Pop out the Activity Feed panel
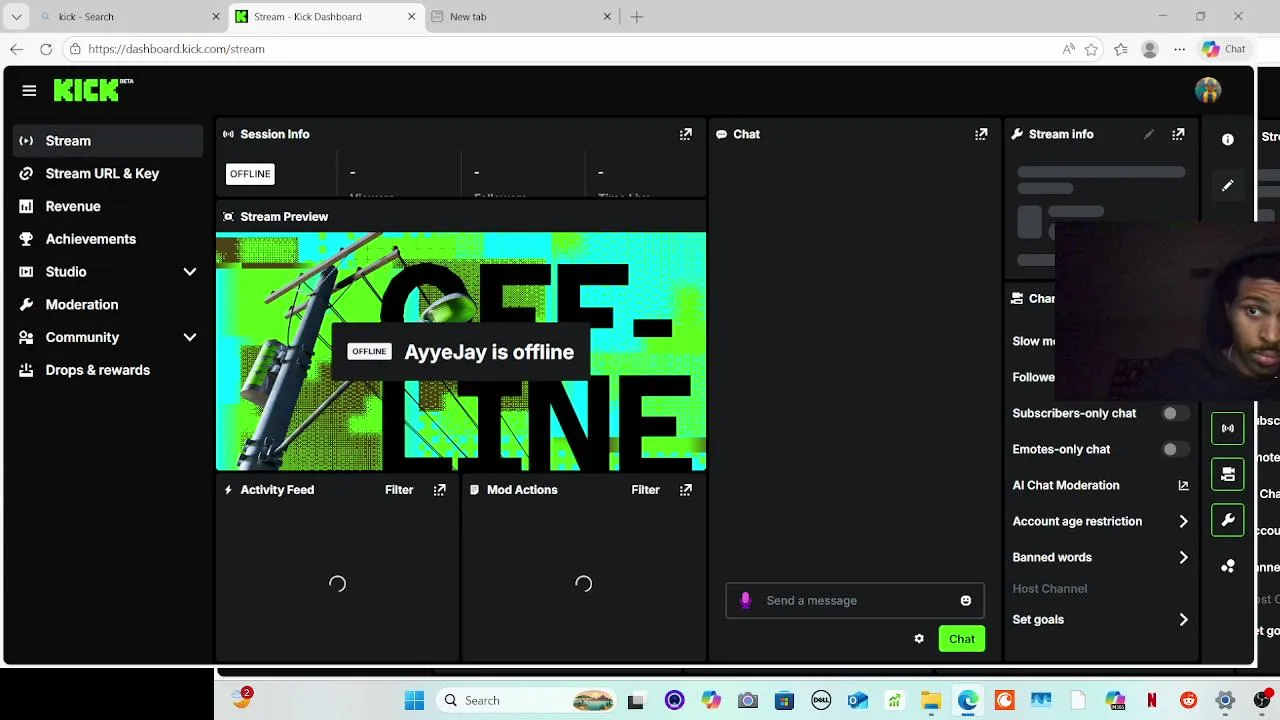The image size is (1280, 720). (x=439, y=490)
